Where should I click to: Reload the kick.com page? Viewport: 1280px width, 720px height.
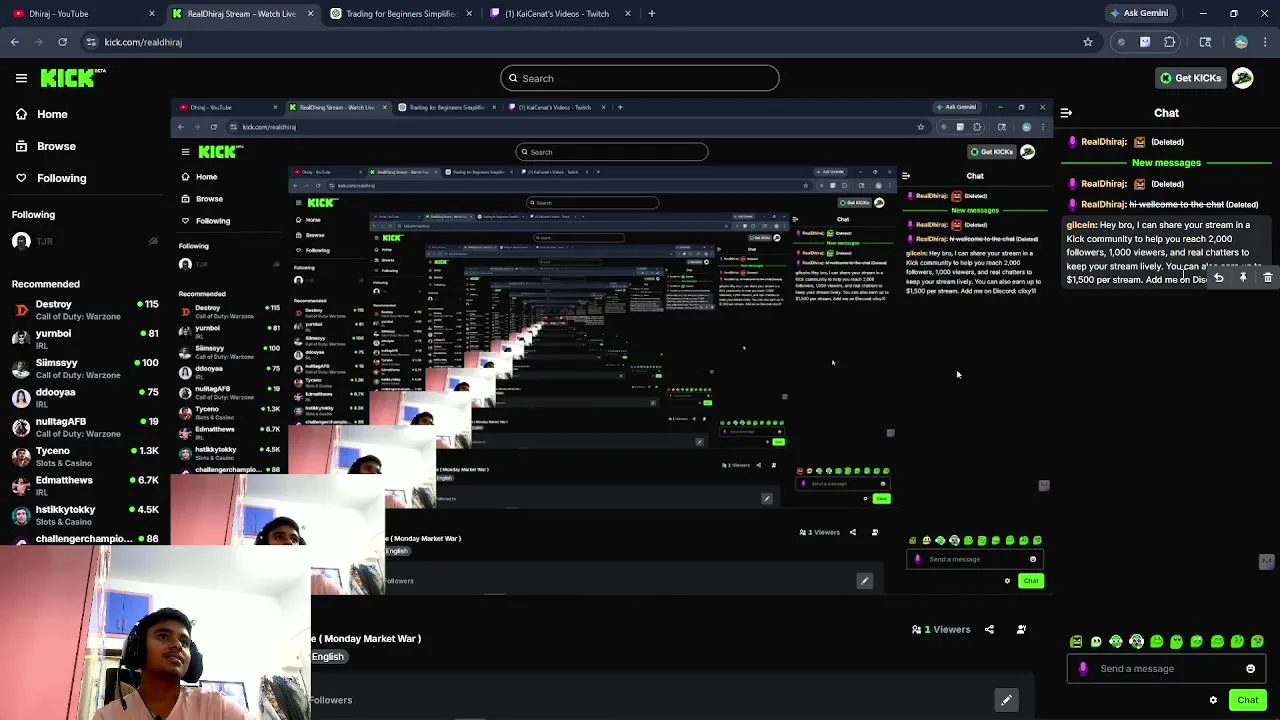pyautogui.click(x=62, y=42)
